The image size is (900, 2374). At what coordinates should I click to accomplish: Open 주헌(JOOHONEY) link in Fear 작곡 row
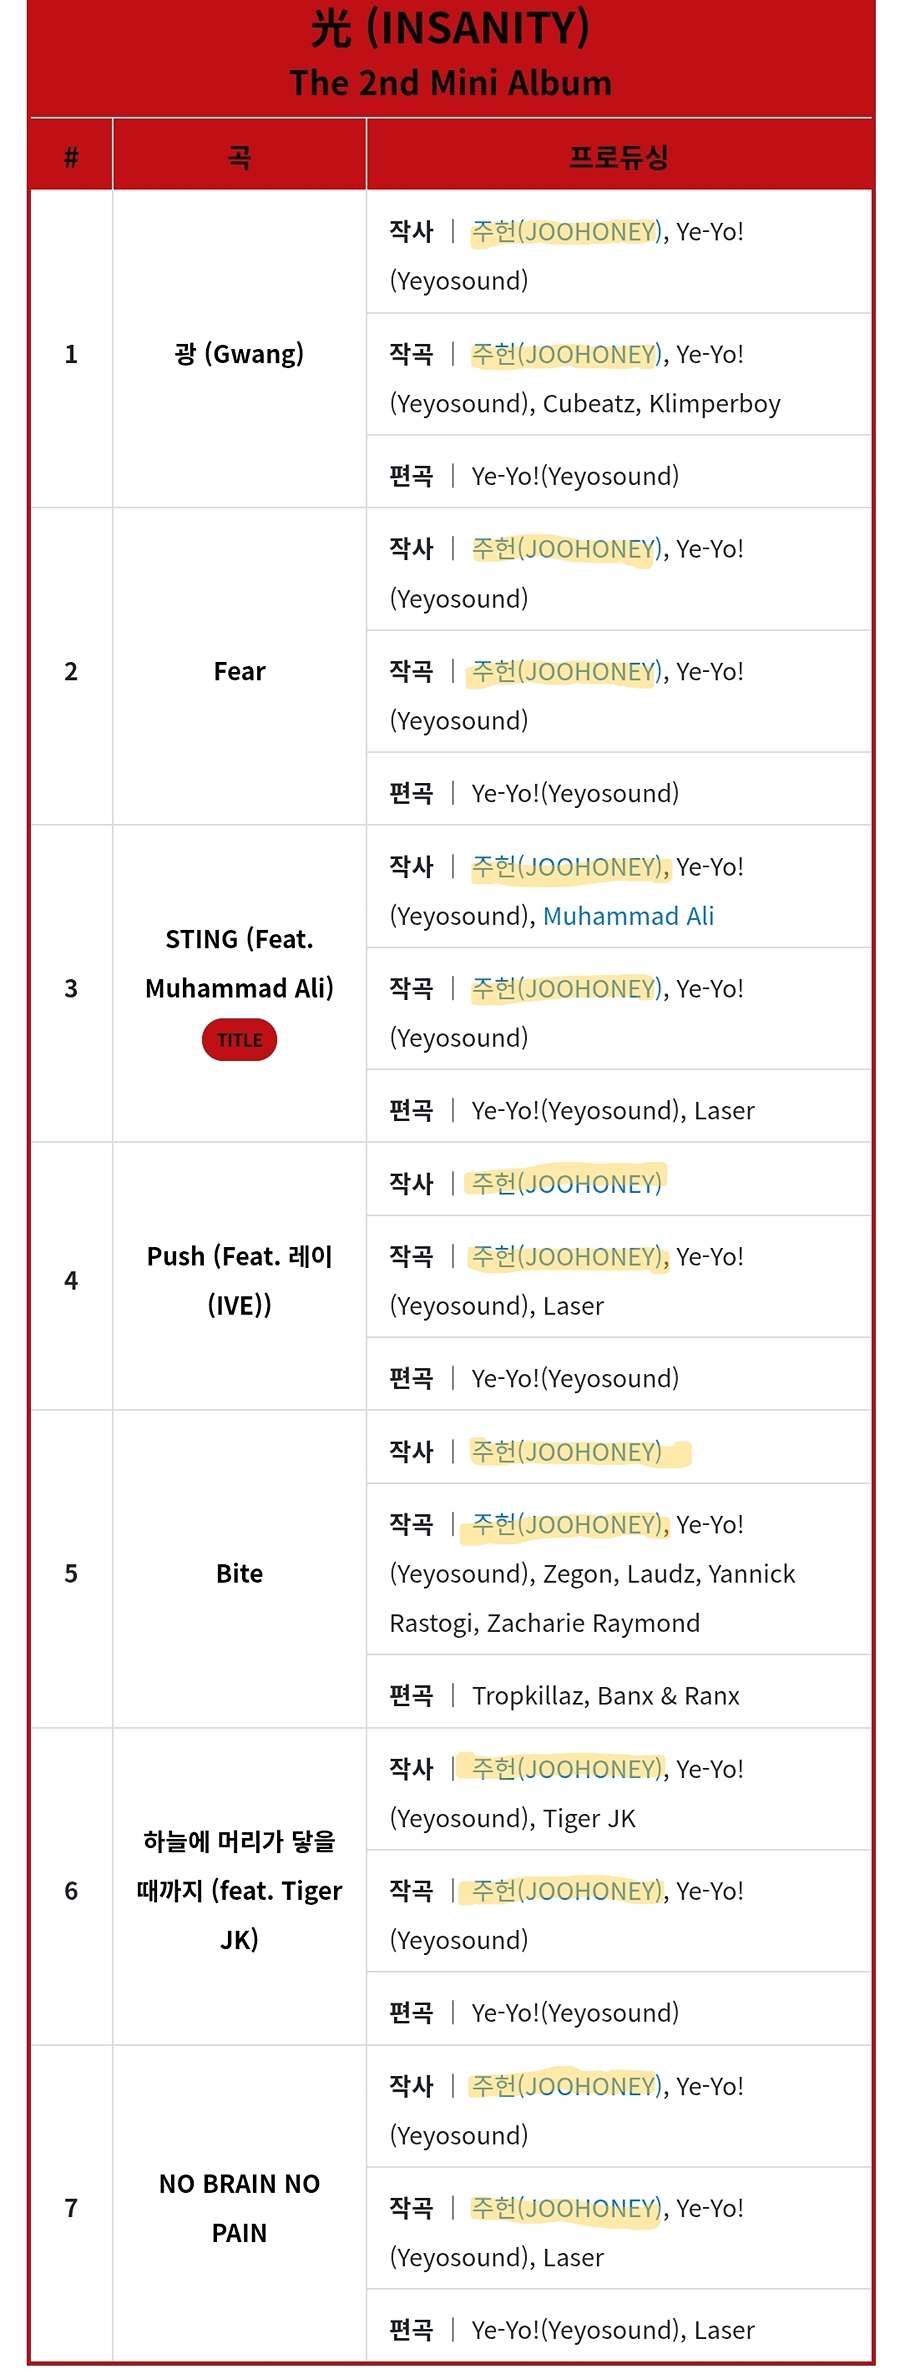click(x=566, y=672)
